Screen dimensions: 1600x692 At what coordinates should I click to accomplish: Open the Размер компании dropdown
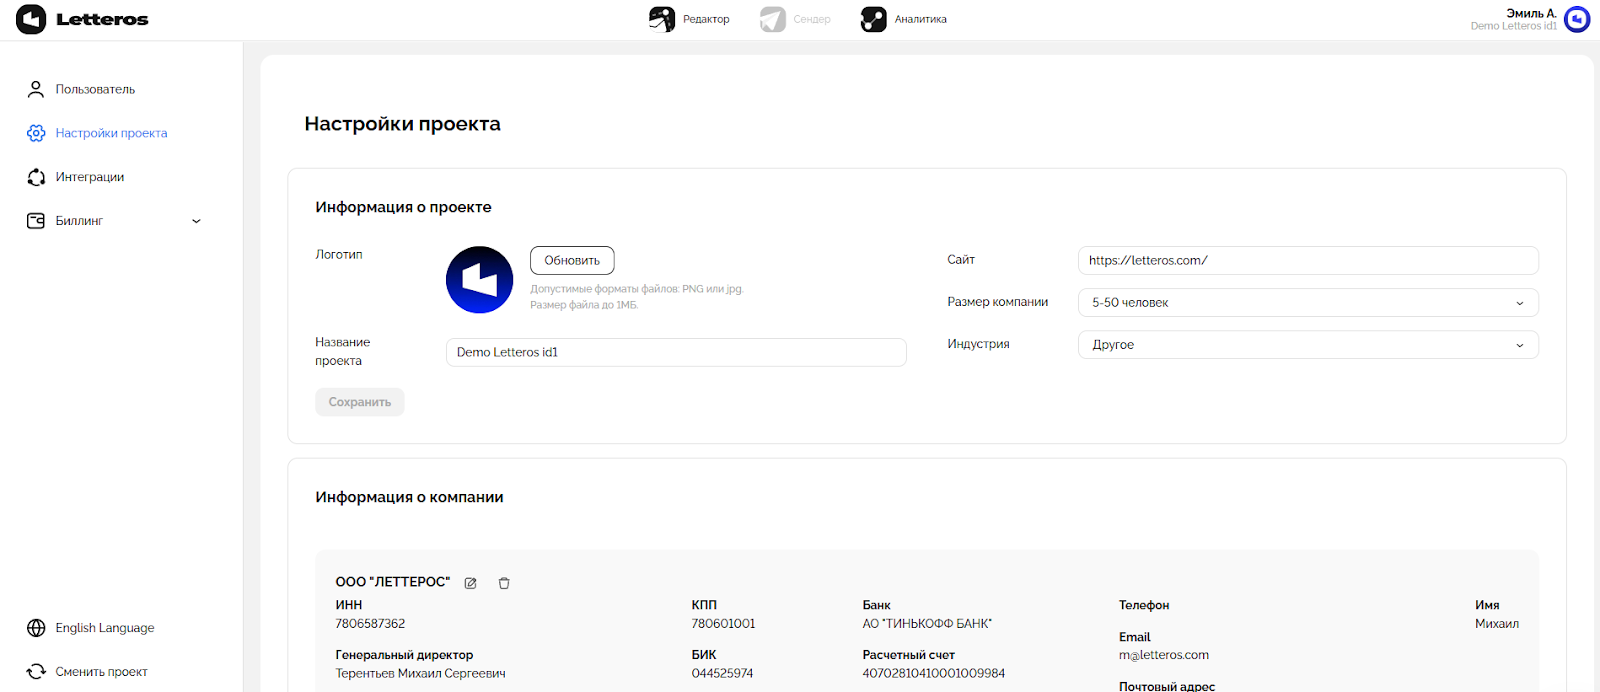point(1307,303)
